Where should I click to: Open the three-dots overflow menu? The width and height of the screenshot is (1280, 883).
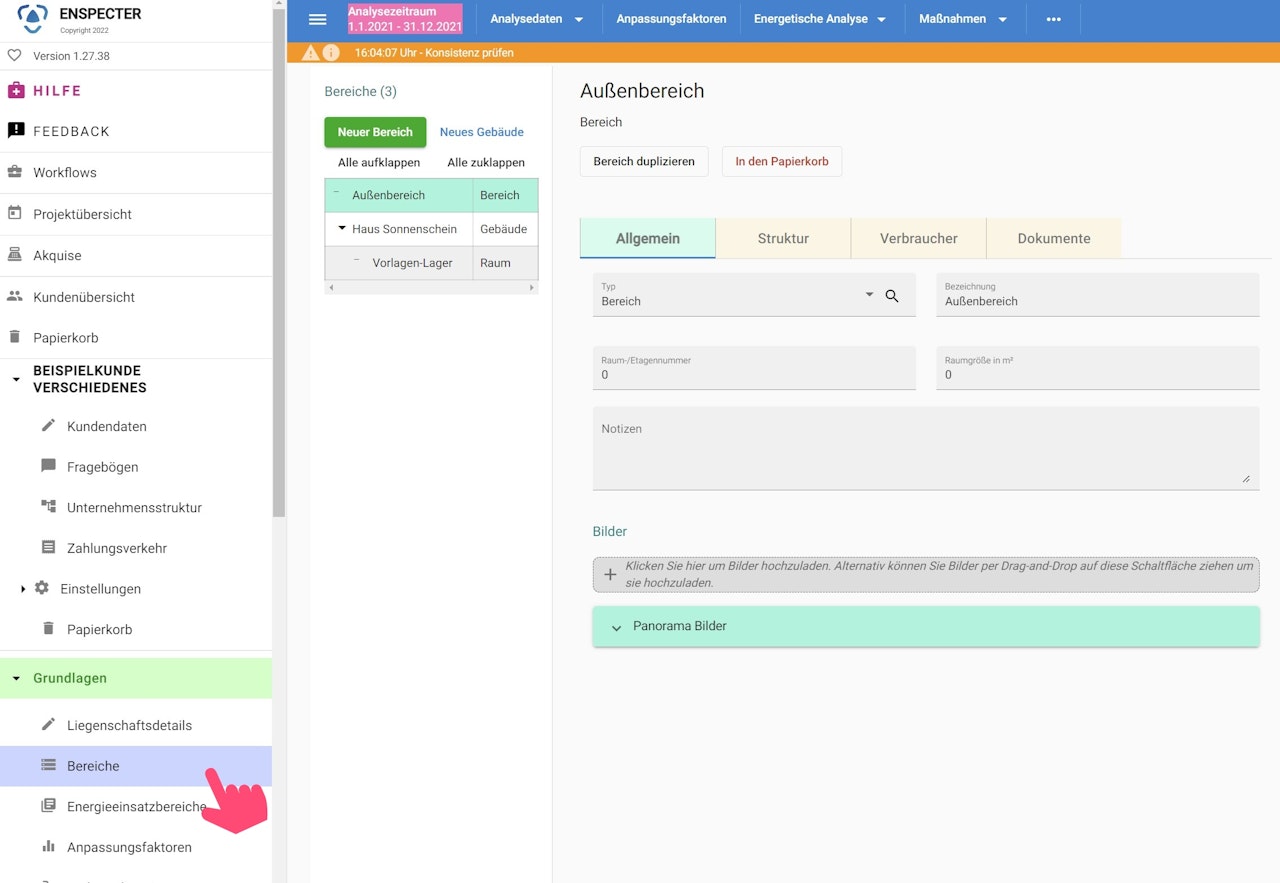tap(1053, 19)
